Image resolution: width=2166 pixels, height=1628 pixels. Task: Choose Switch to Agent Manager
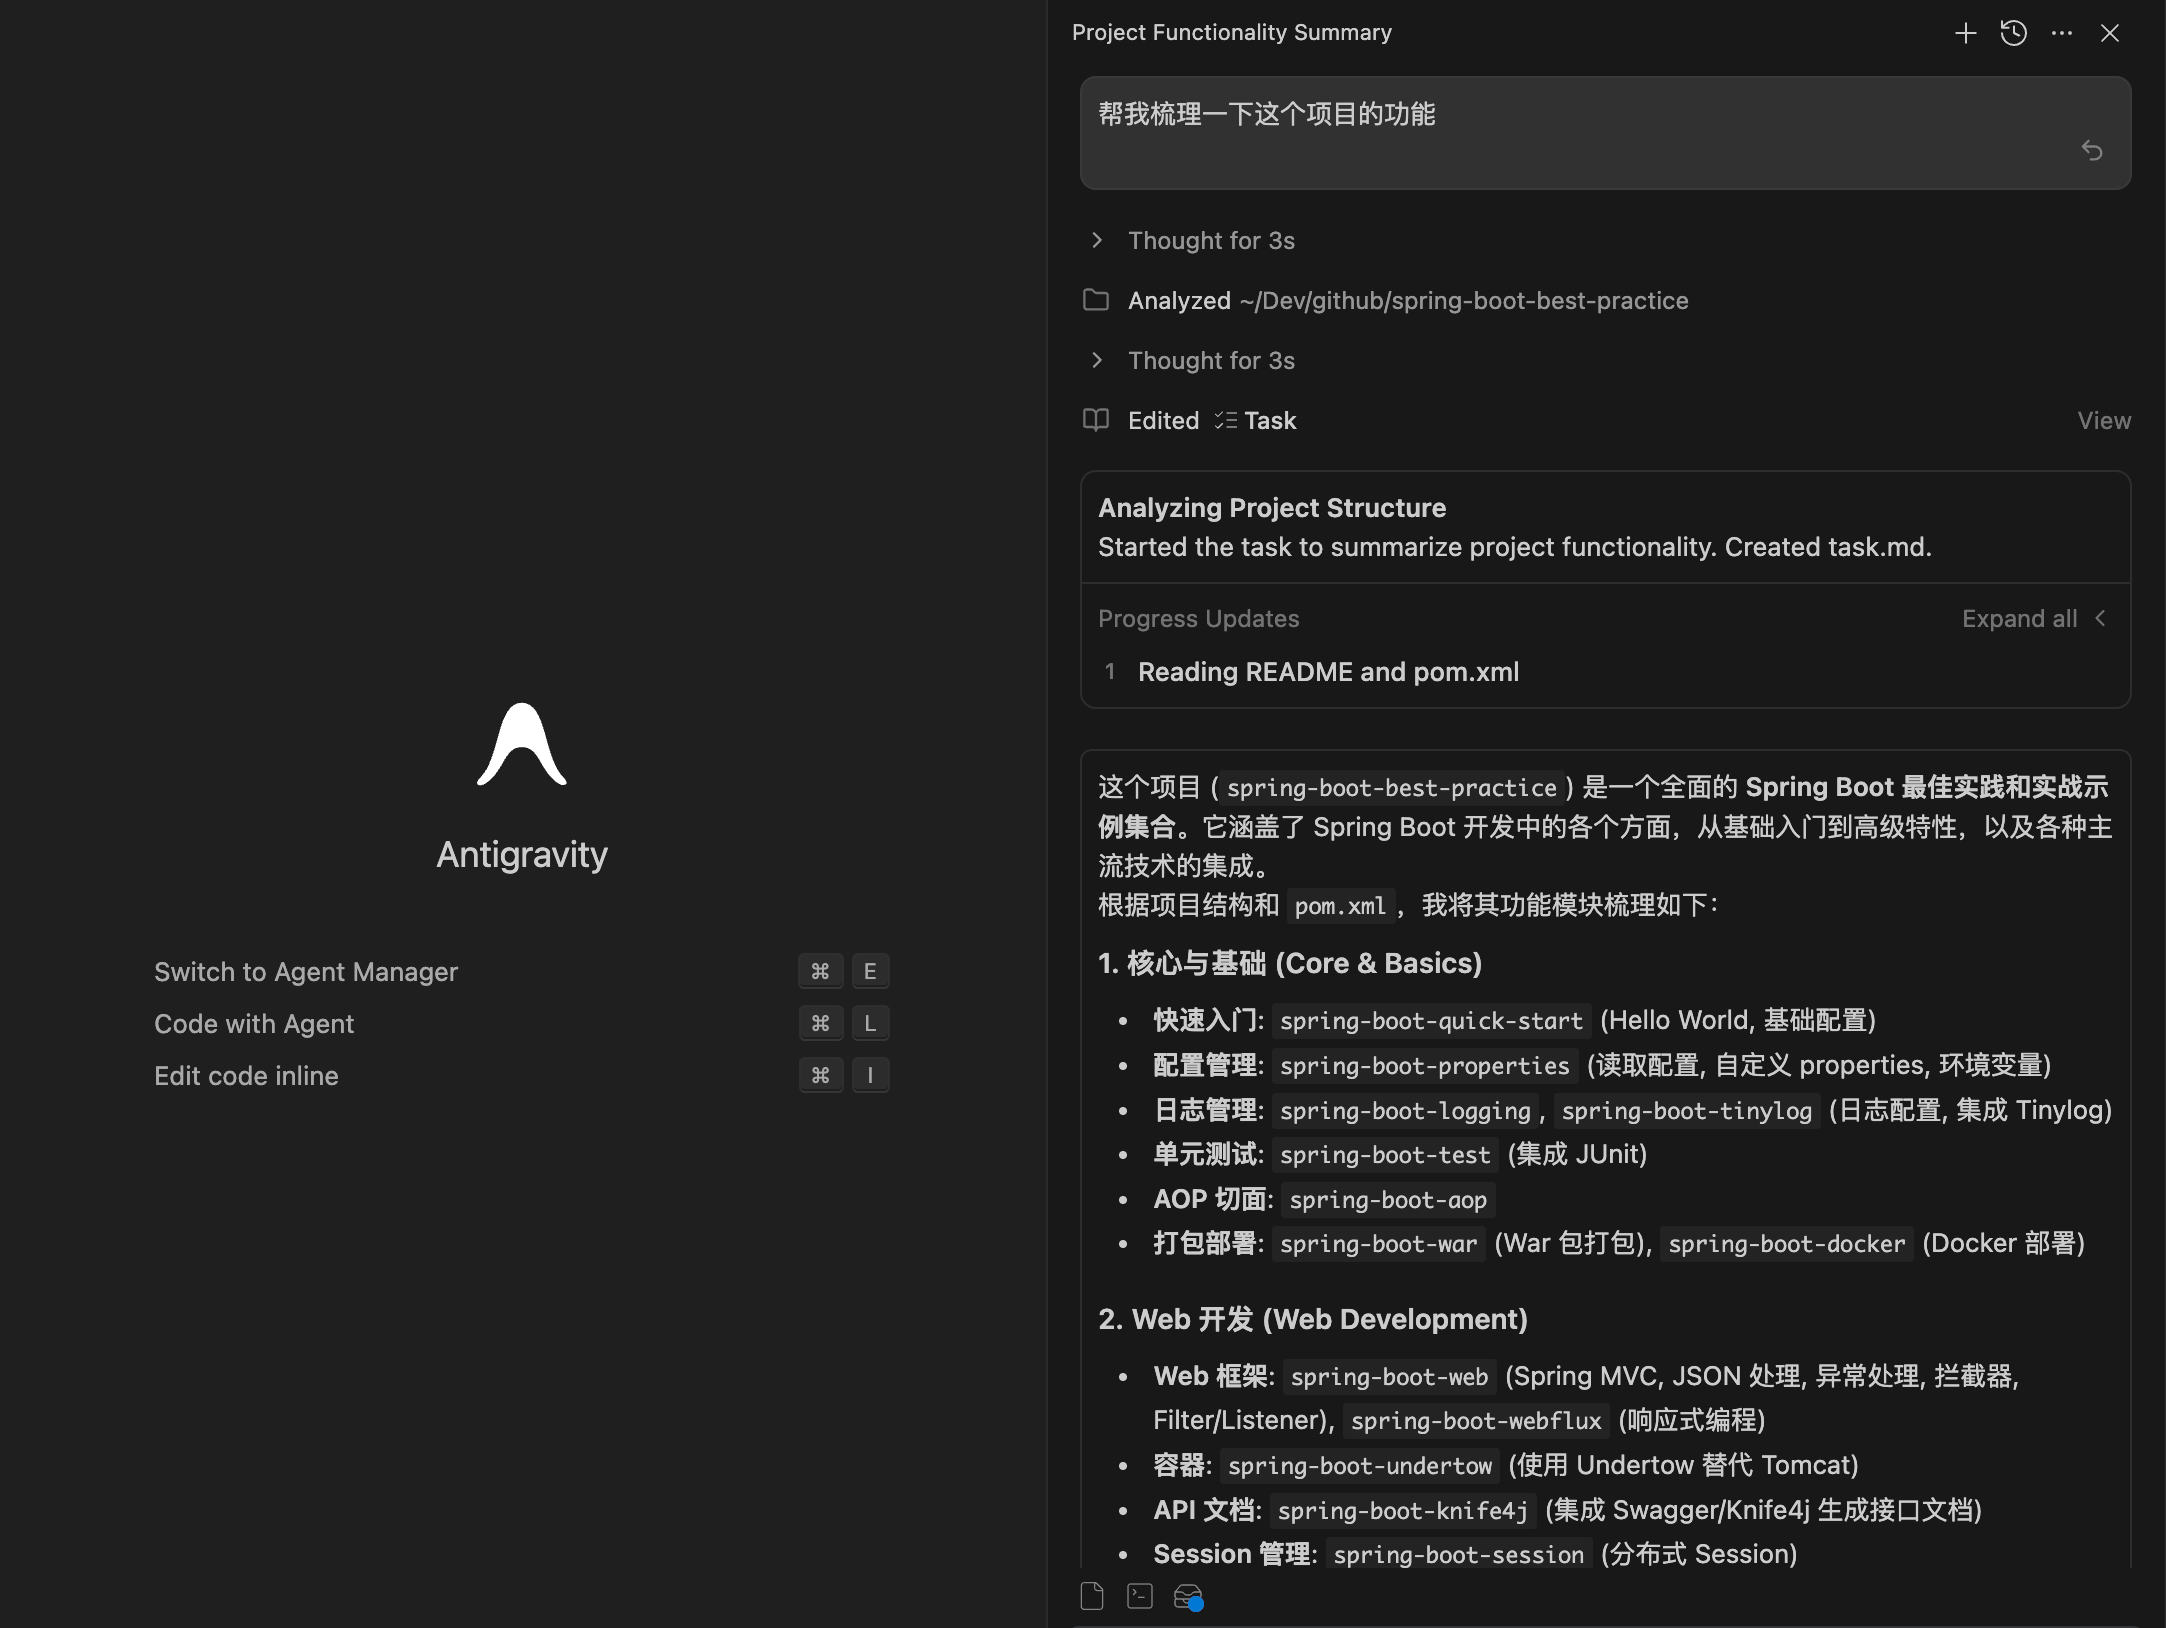[x=306, y=972]
